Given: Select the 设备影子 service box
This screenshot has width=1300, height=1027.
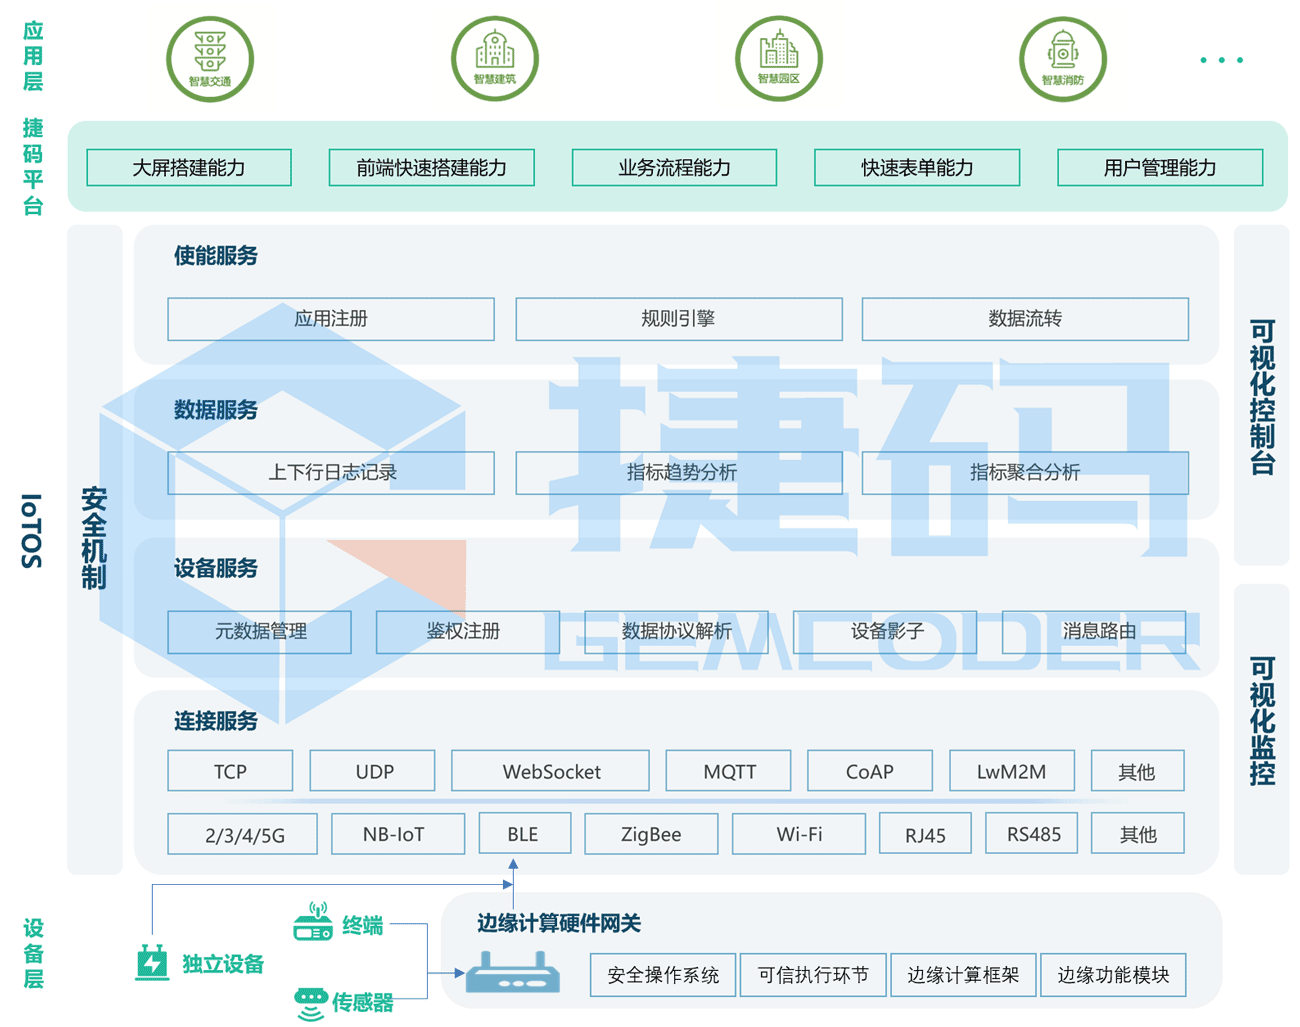Looking at the screenshot, I should click(886, 632).
